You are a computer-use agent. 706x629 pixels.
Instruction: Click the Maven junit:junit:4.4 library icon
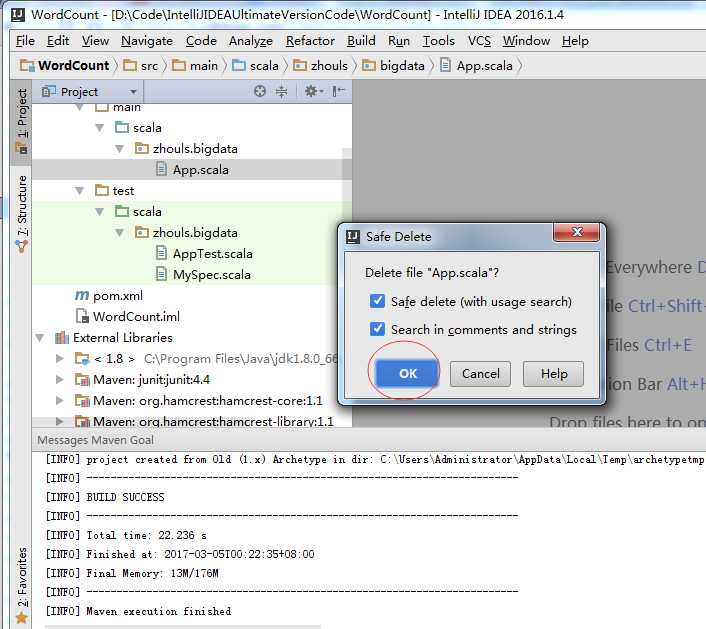[x=82, y=380]
